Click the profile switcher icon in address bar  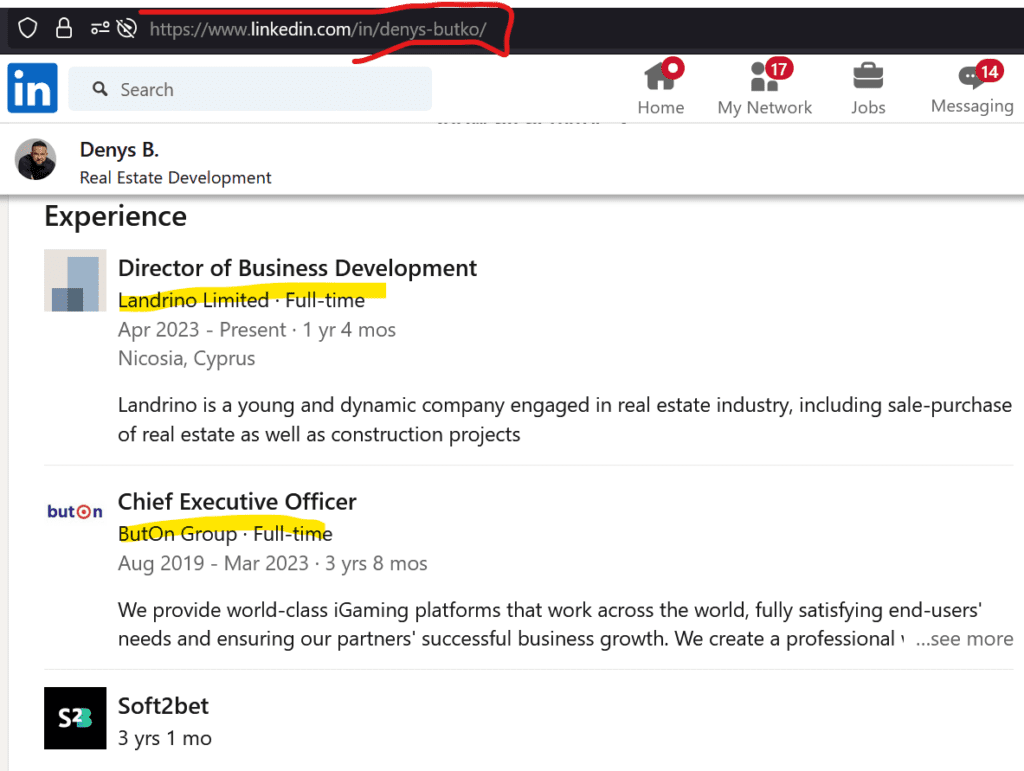click(x=99, y=28)
